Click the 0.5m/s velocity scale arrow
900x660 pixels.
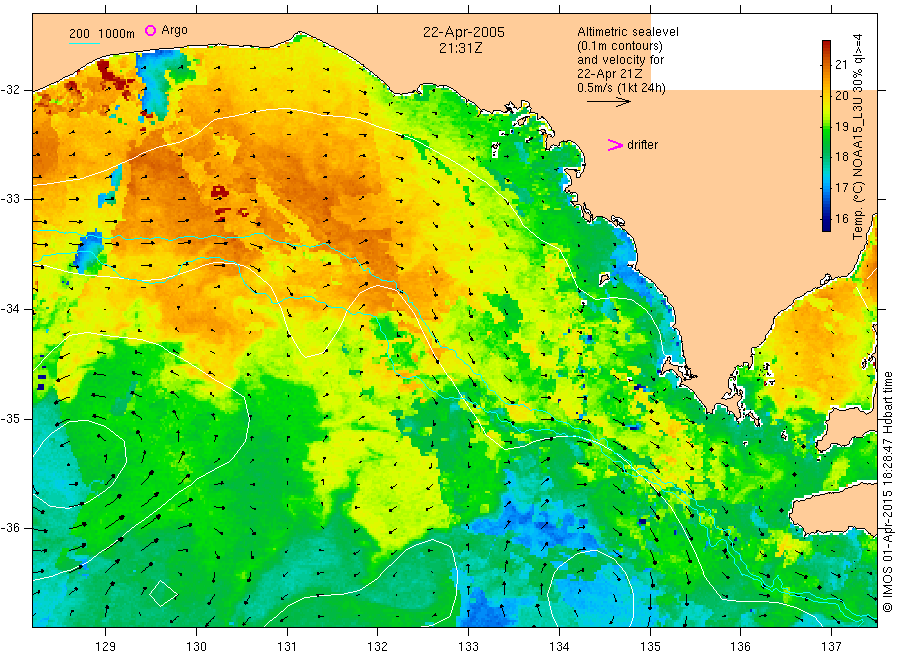(608, 102)
